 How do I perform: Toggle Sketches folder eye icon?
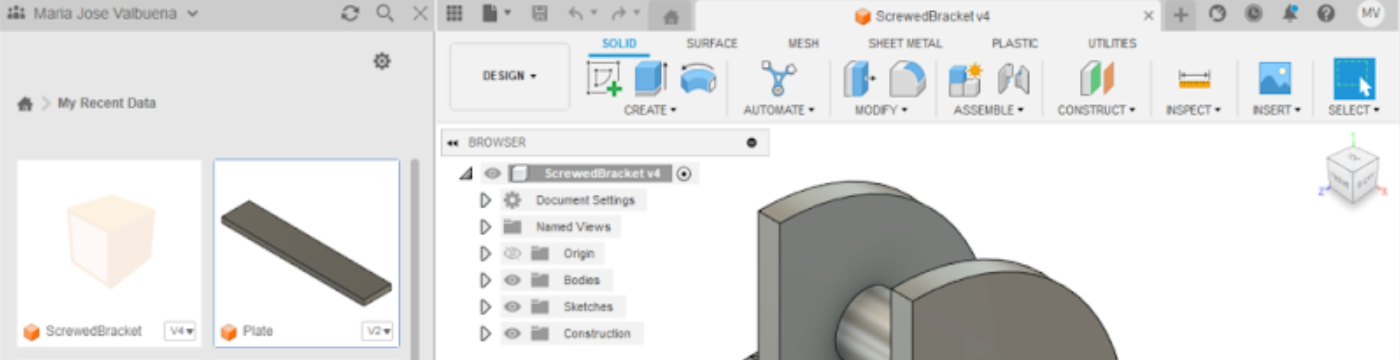pyautogui.click(x=513, y=307)
